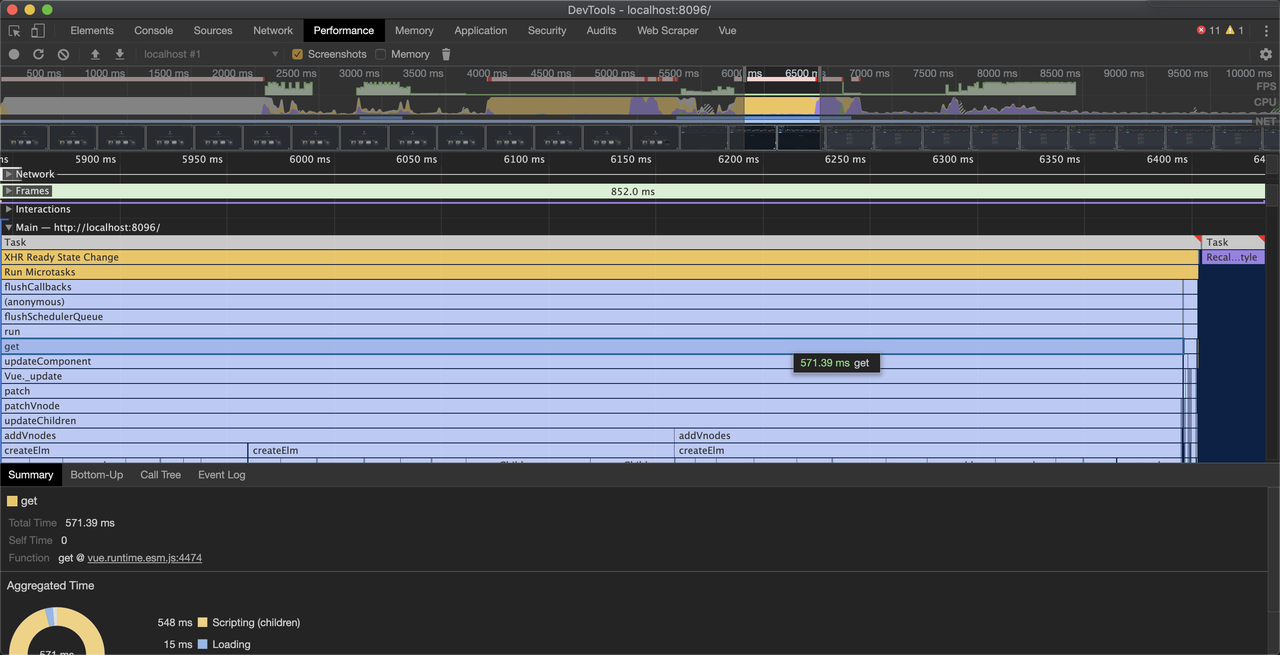
Task: Open the localhost #1 recording dropdown
Action: (210, 54)
